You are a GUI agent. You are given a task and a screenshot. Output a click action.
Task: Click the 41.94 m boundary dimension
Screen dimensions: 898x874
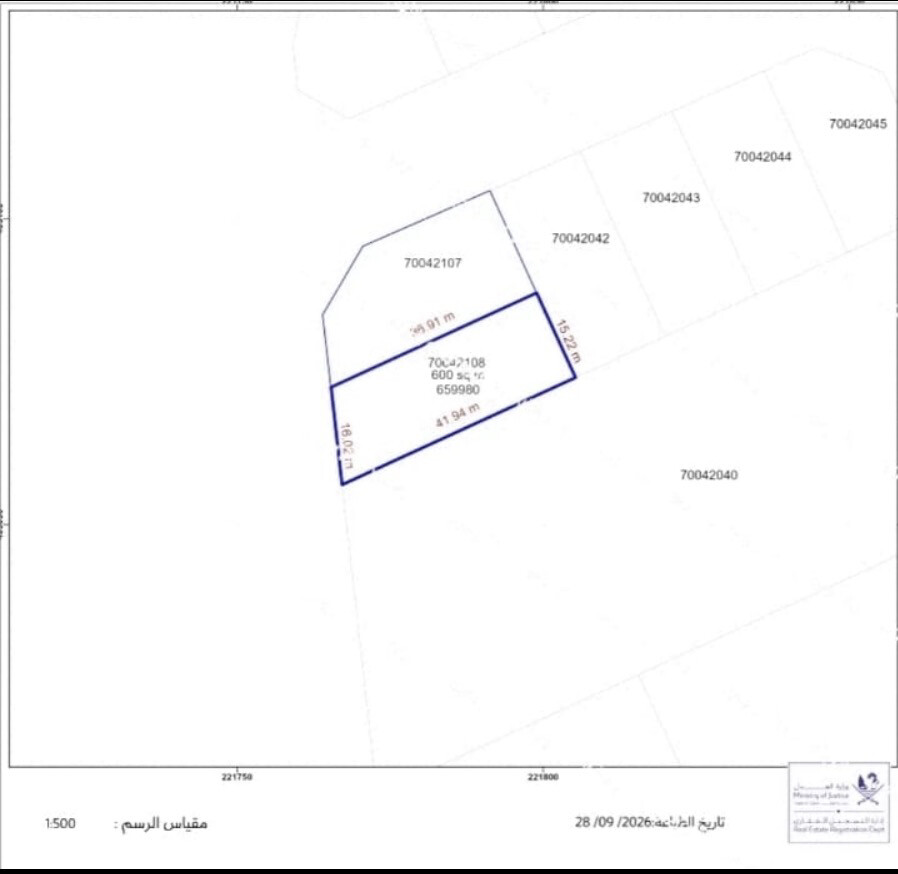pos(458,415)
